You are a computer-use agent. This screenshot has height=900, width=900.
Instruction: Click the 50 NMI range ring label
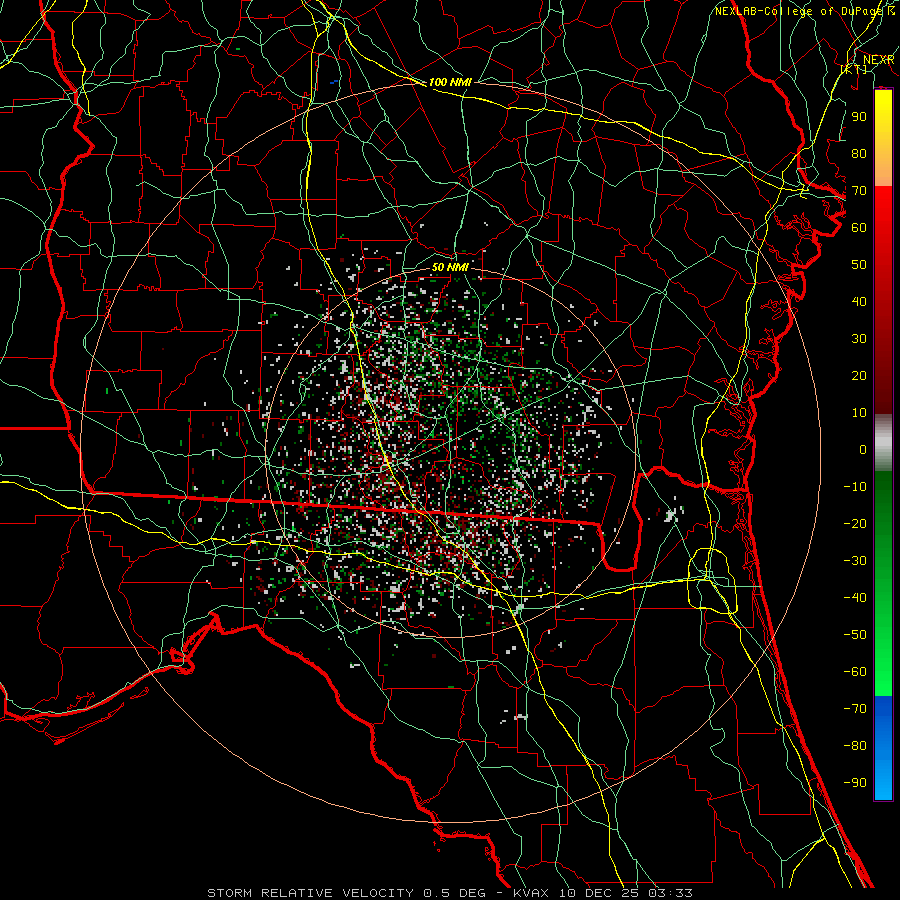coord(450,267)
